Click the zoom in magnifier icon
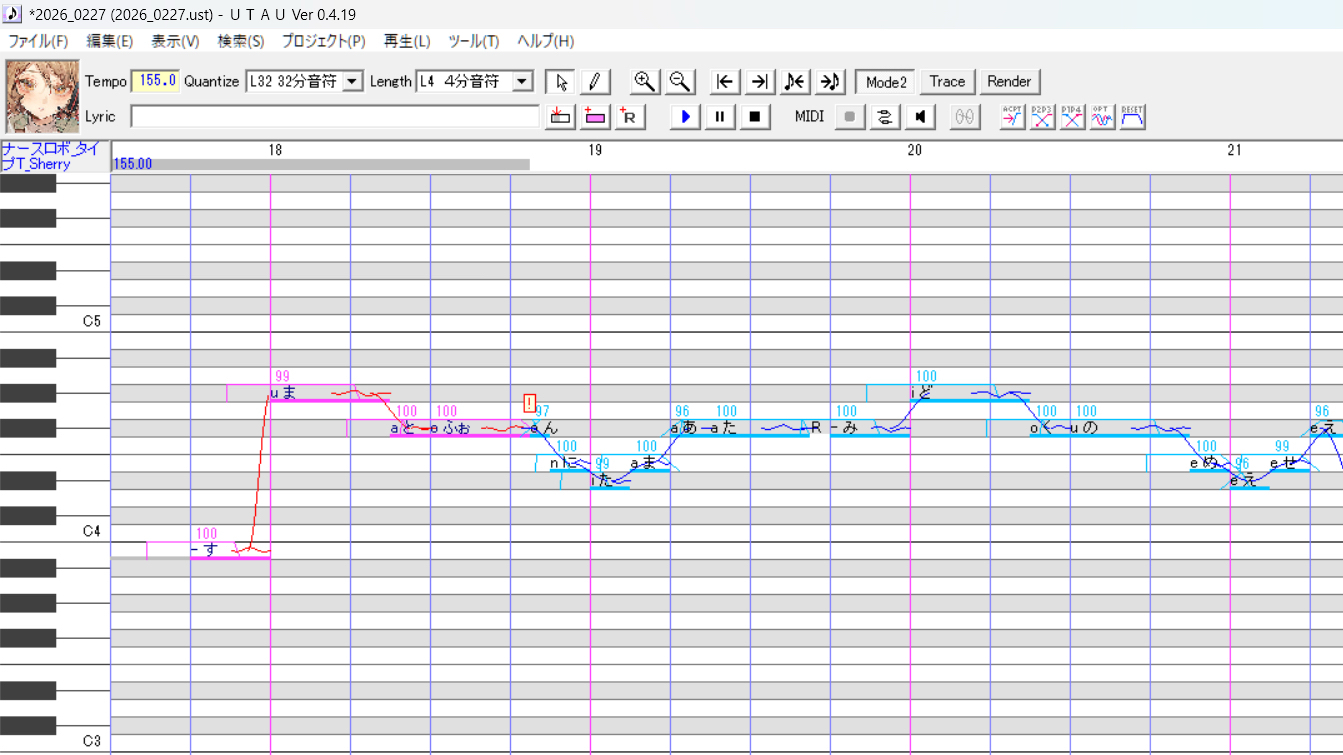This screenshot has width=1343, height=755. pyautogui.click(x=645, y=82)
